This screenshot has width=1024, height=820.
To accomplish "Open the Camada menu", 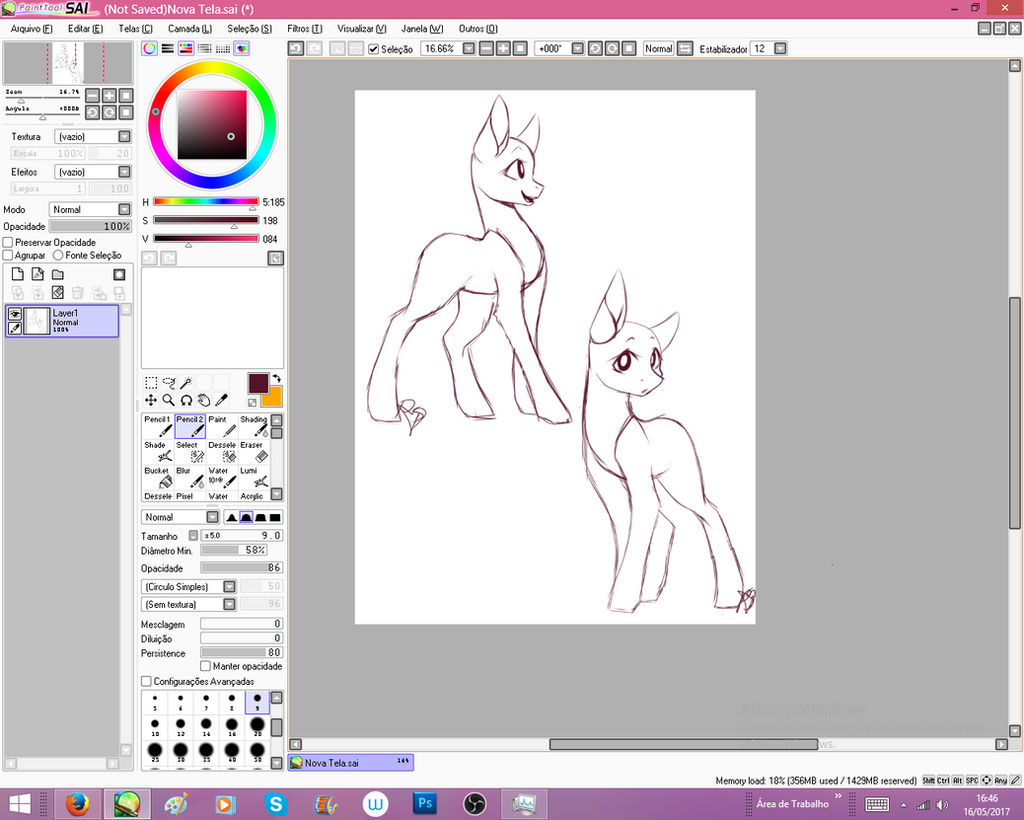I will coord(190,29).
